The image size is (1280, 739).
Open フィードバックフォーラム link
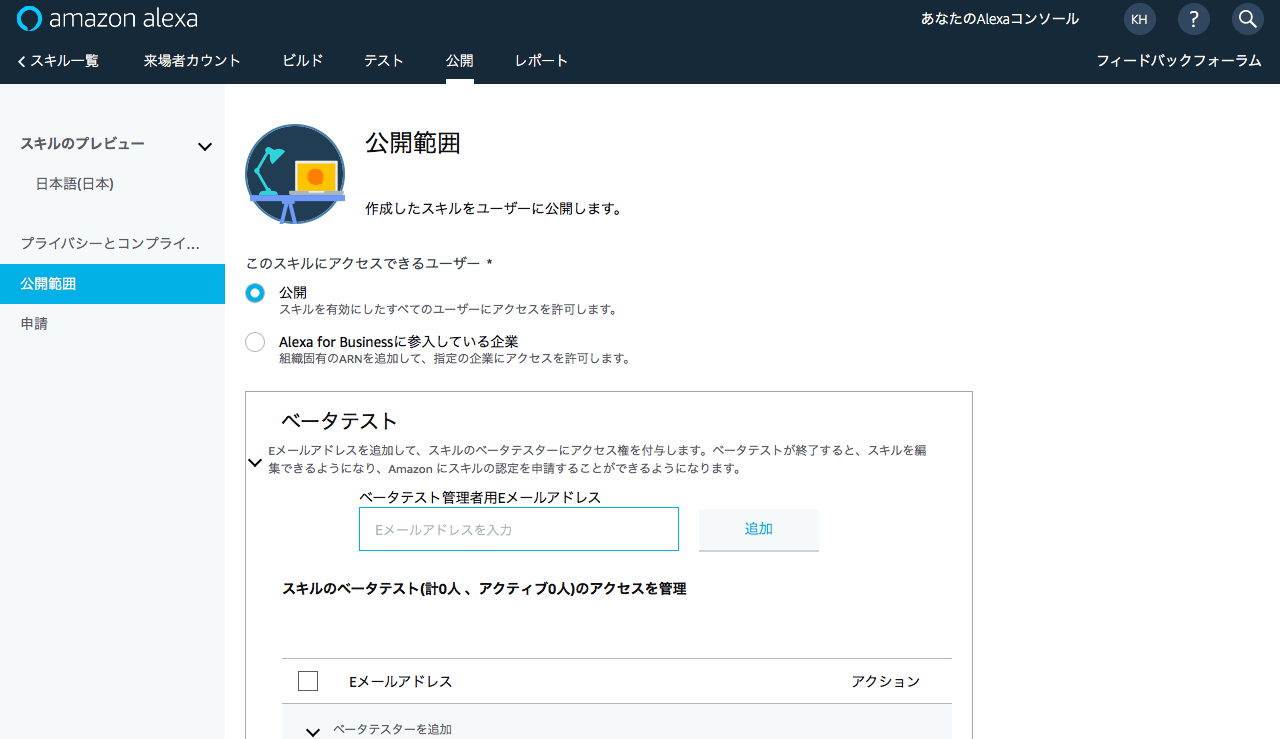pyautogui.click(x=1179, y=61)
